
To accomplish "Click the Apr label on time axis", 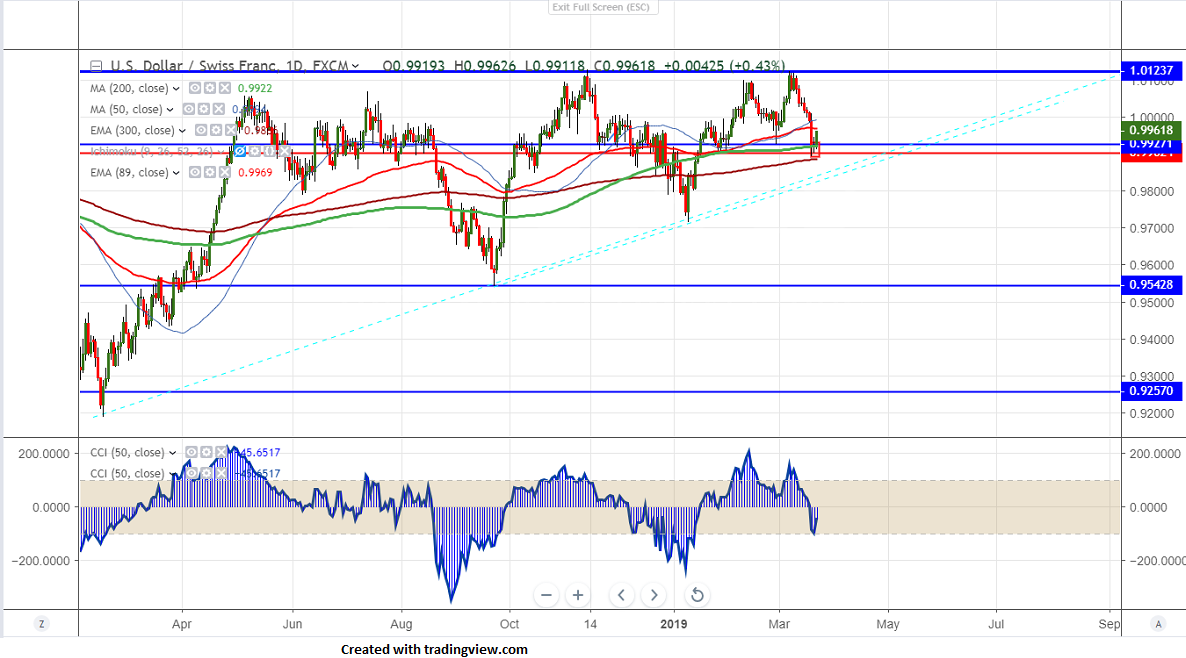I will 182,624.
